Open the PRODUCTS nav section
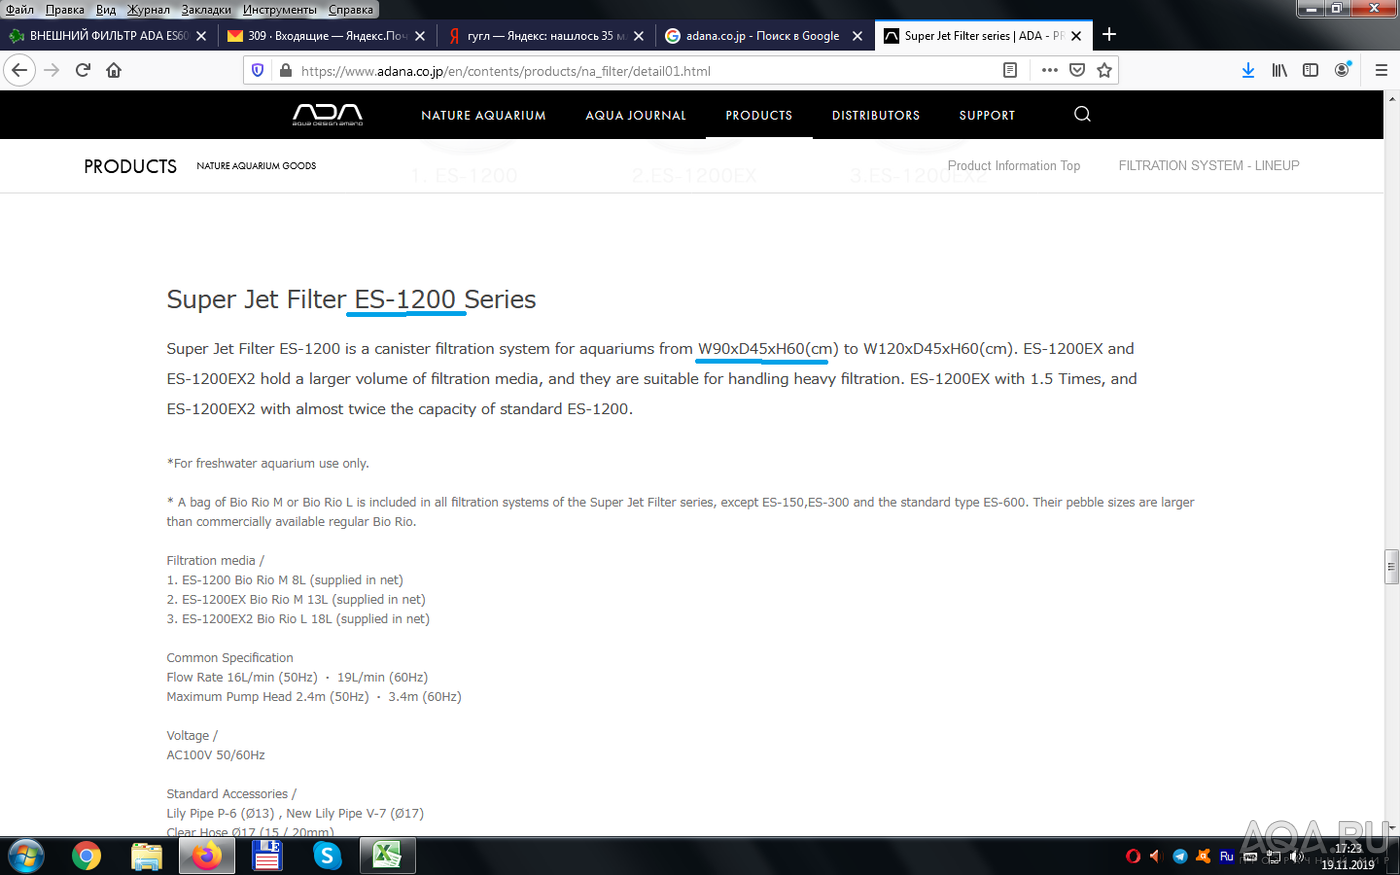 (x=759, y=115)
